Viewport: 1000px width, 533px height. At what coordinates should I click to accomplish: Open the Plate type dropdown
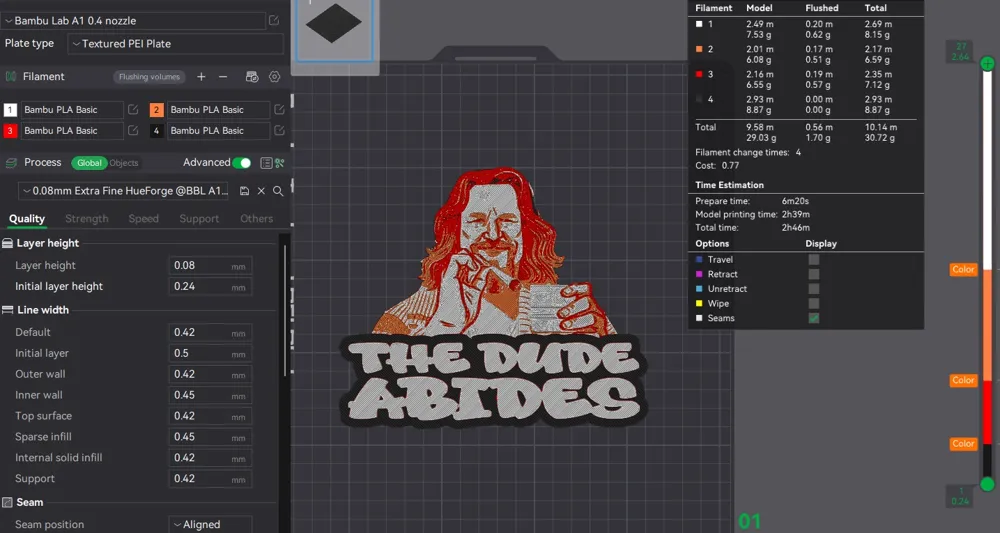175,44
